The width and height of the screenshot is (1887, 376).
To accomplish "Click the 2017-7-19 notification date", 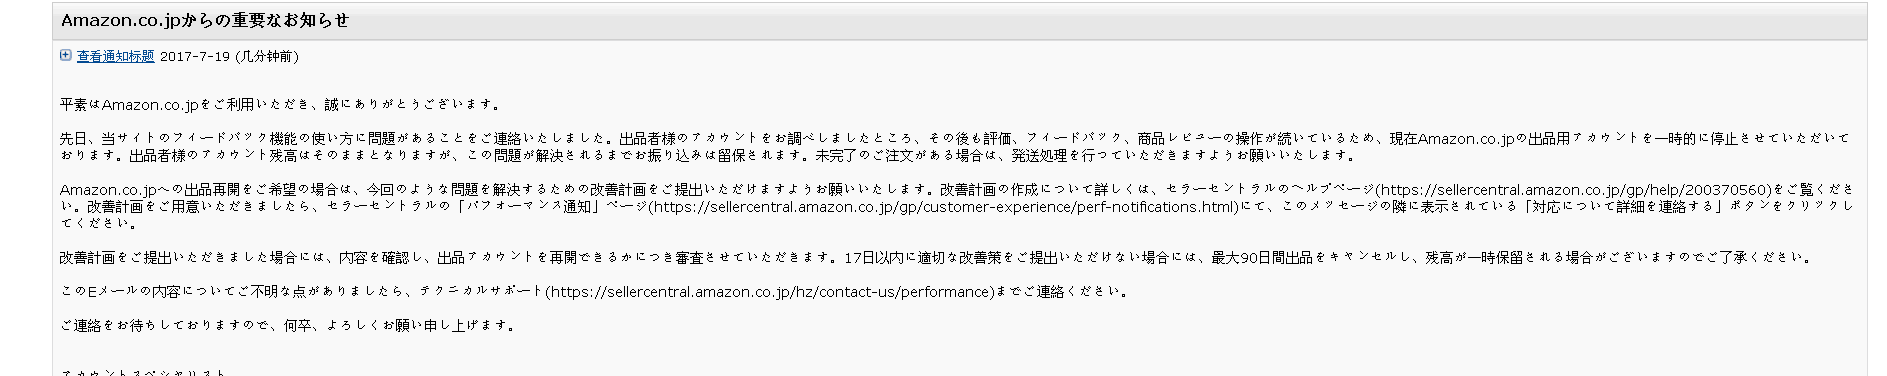I will coord(195,57).
